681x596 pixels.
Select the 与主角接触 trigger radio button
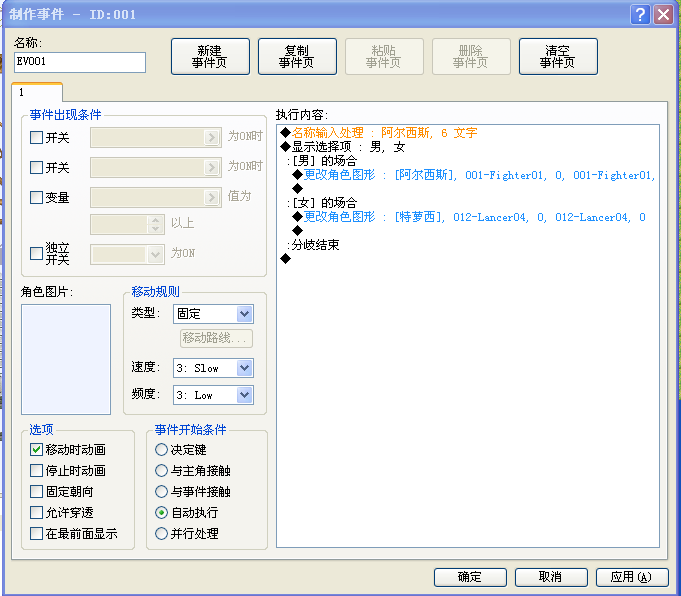161,470
